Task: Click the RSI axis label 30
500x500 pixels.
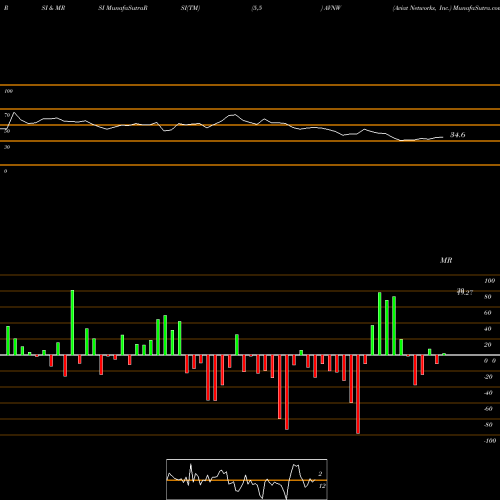Action: (7, 147)
